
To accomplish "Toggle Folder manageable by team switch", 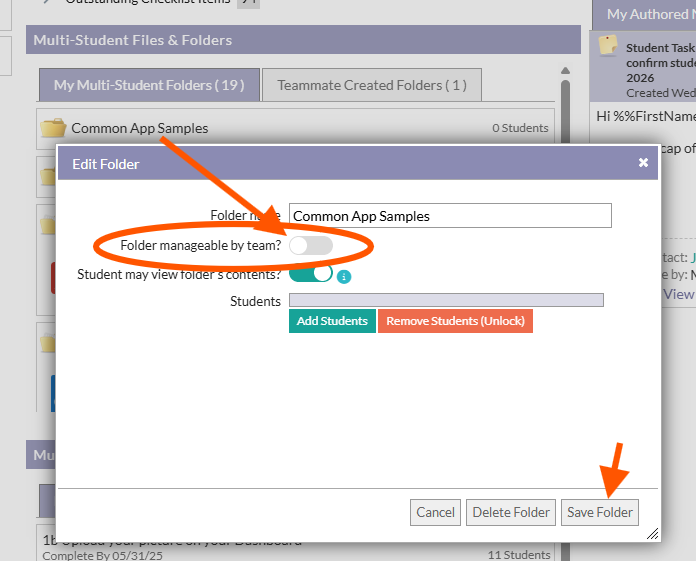I will click(311, 245).
